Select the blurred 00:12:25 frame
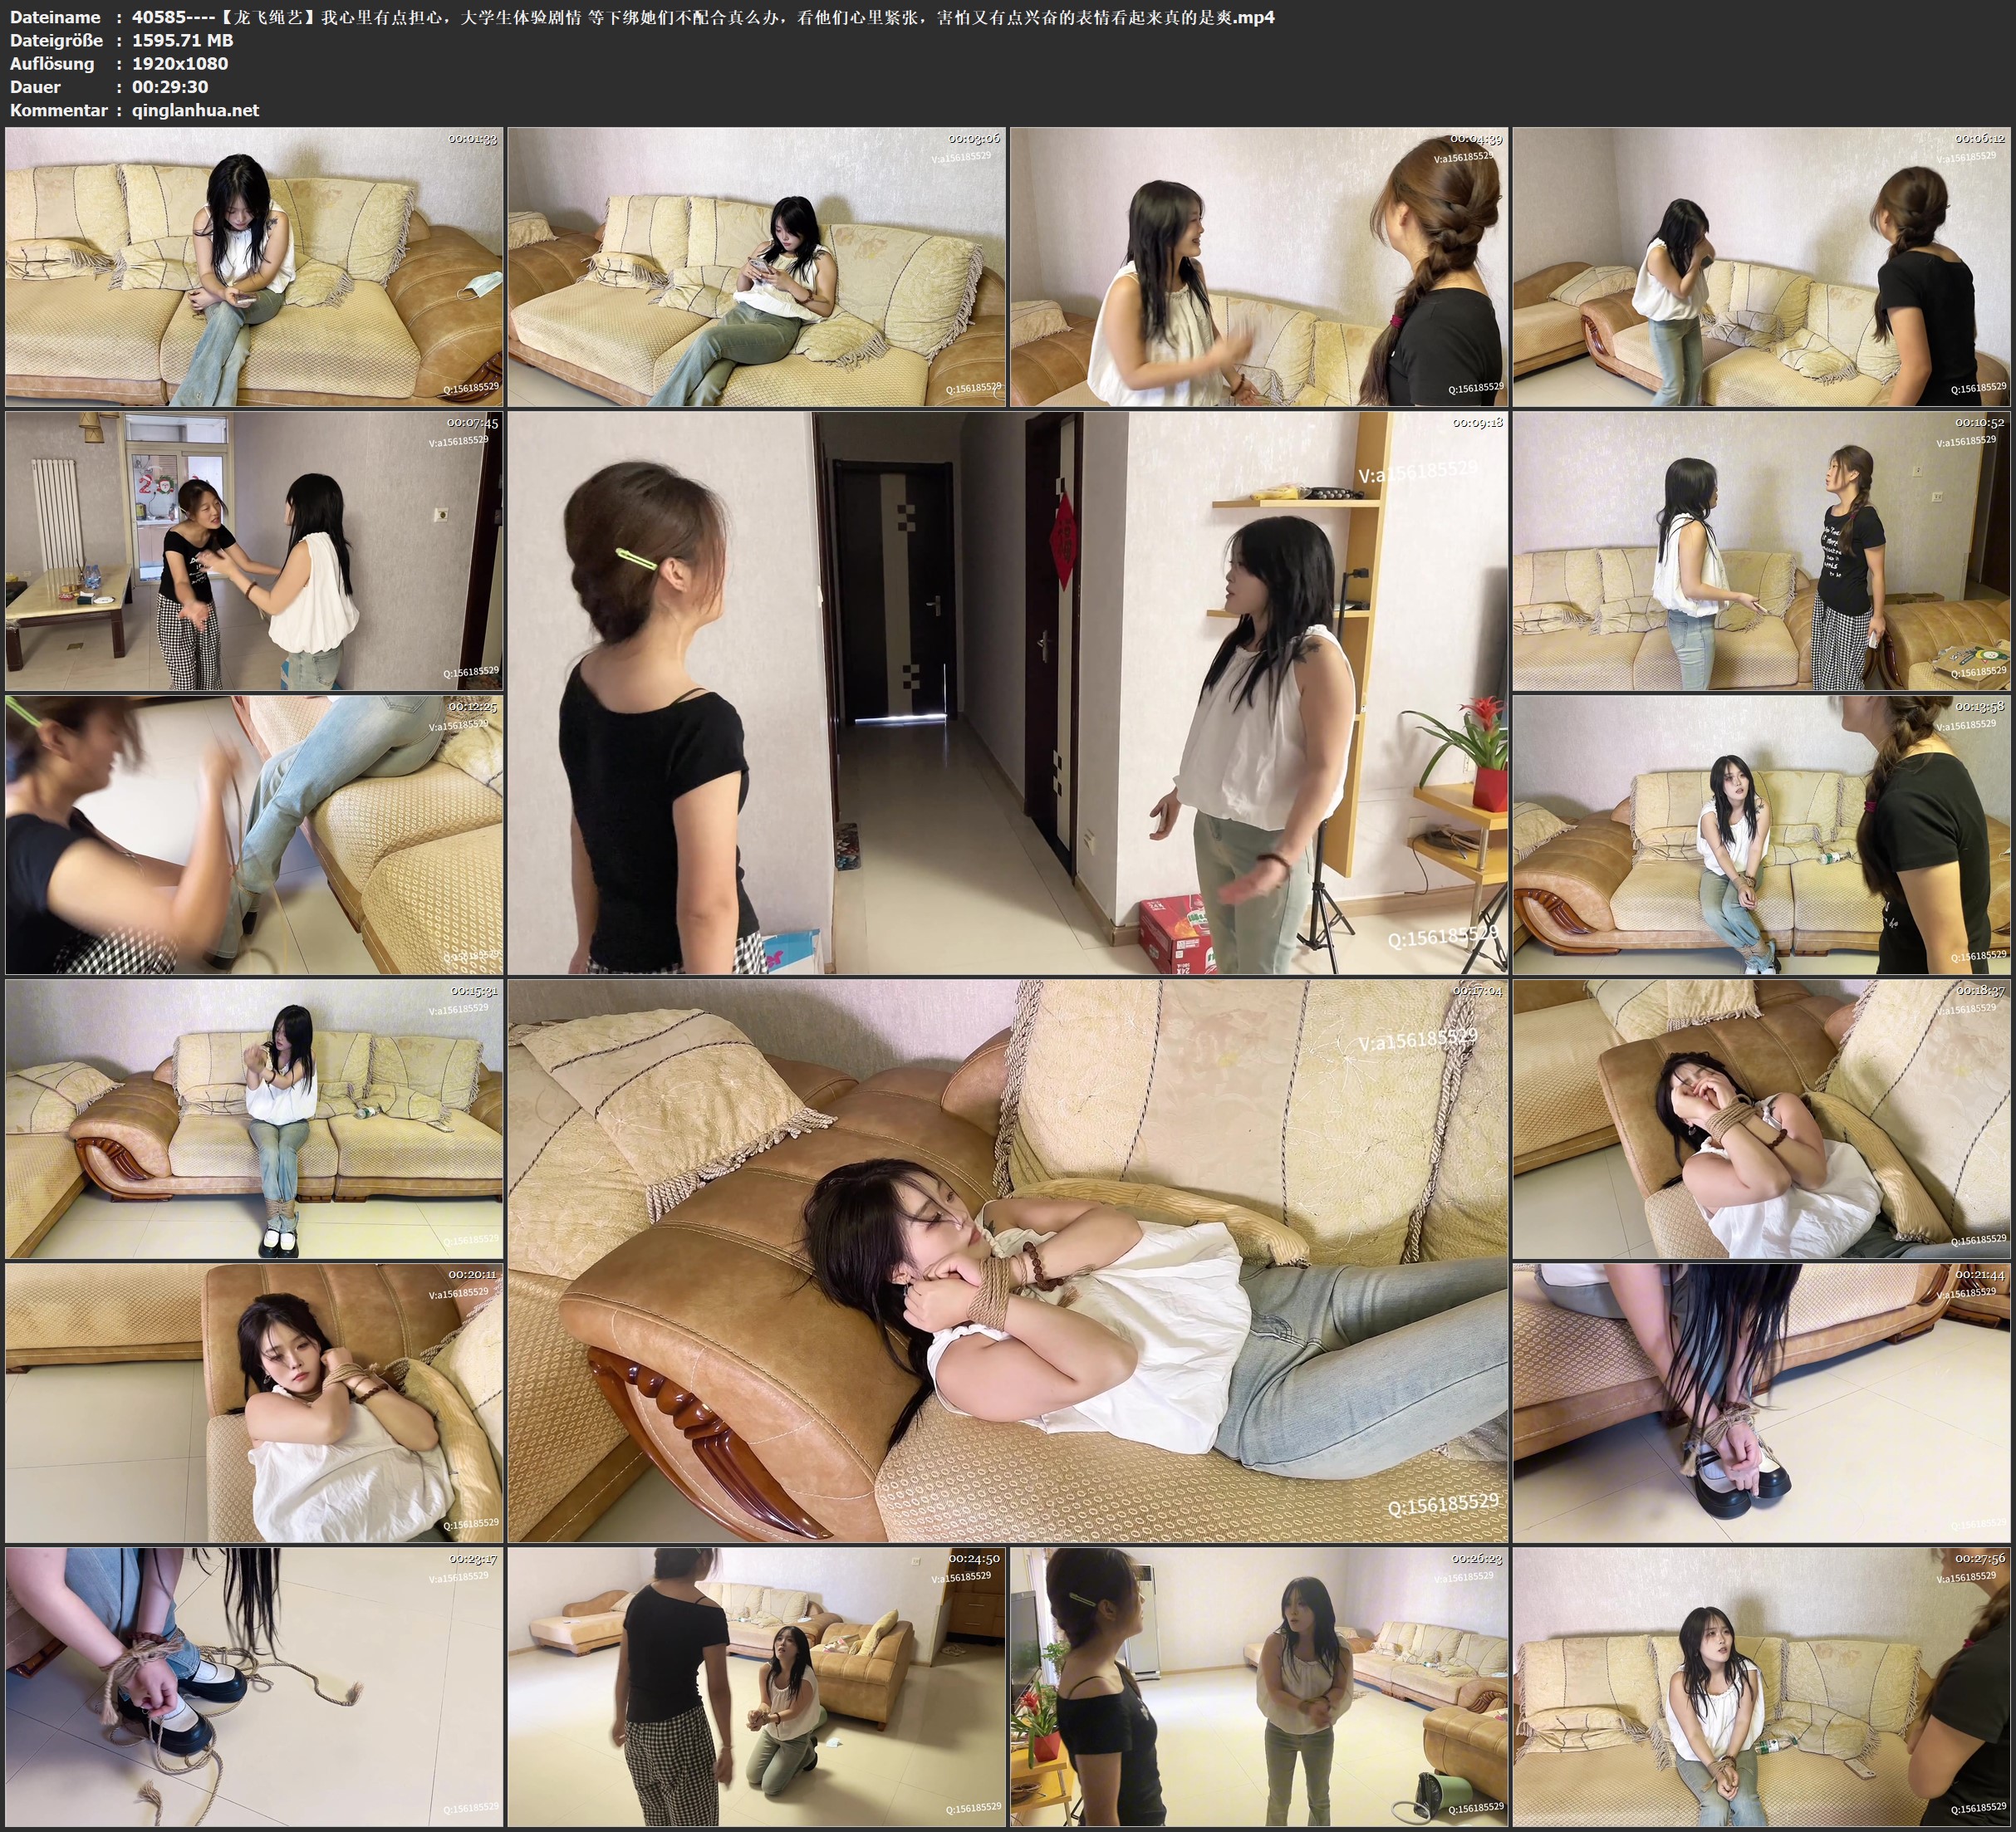 [254, 835]
